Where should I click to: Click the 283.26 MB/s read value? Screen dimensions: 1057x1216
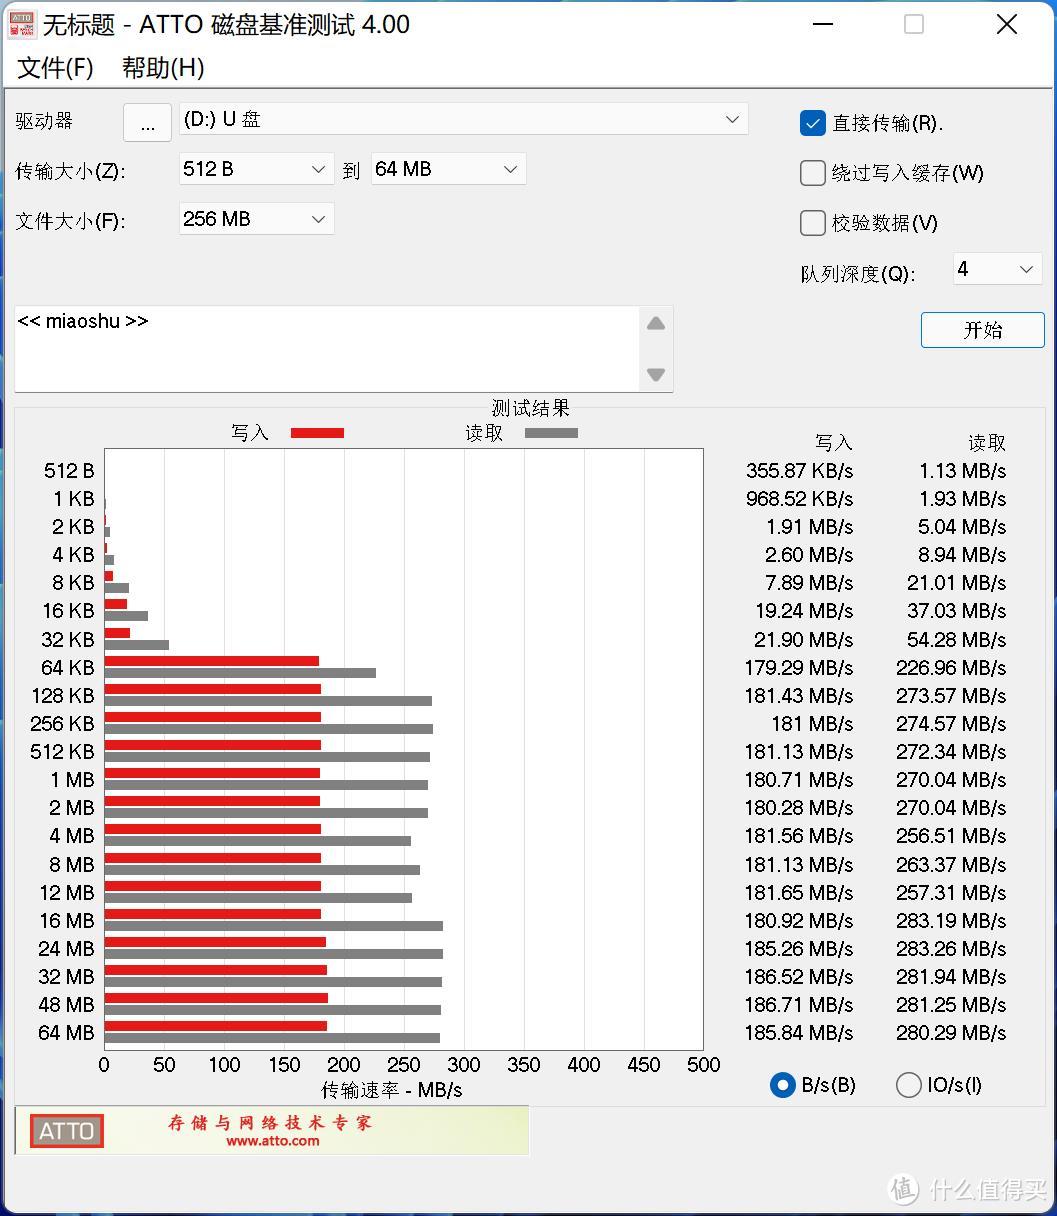952,949
